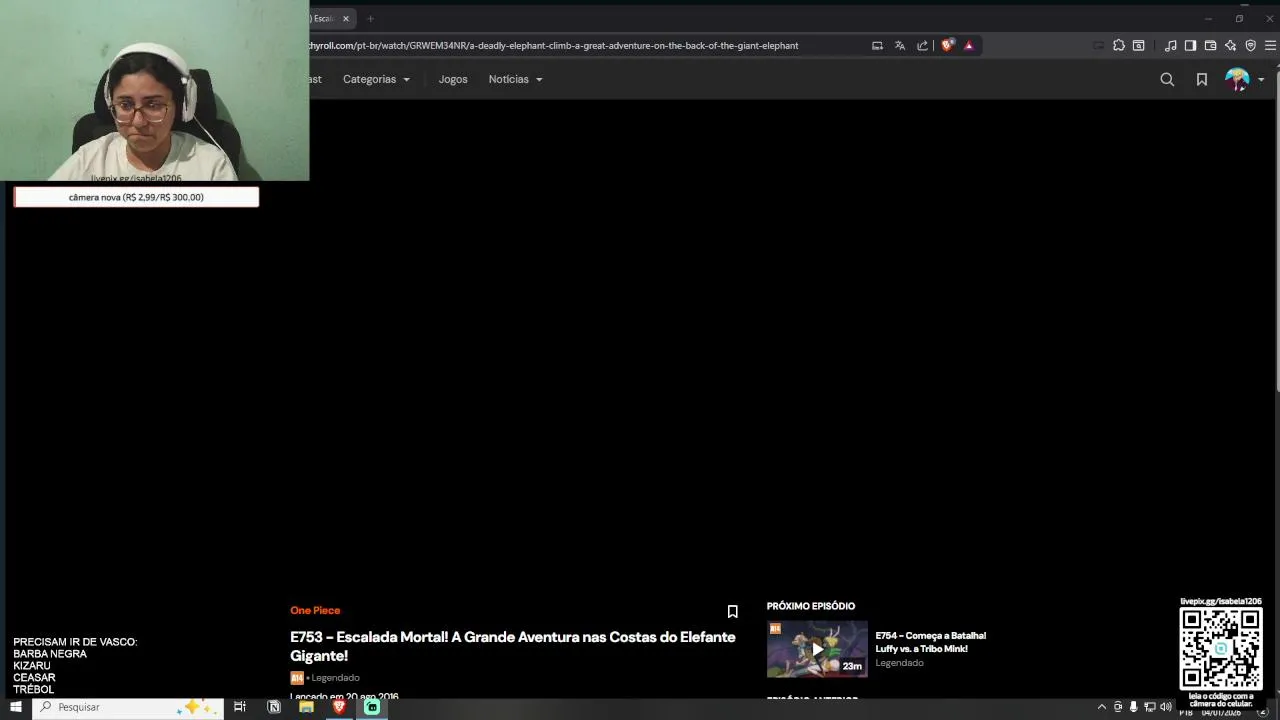Image resolution: width=1280 pixels, height=720 pixels.
Task: Switch to Brave browser taskbar icon
Action: click(339, 707)
